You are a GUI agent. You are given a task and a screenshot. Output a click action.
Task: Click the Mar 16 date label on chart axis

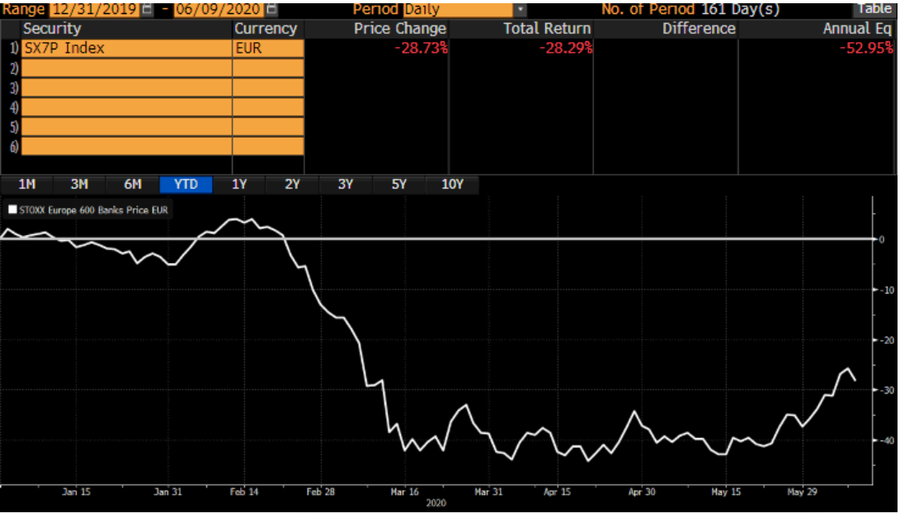point(405,492)
